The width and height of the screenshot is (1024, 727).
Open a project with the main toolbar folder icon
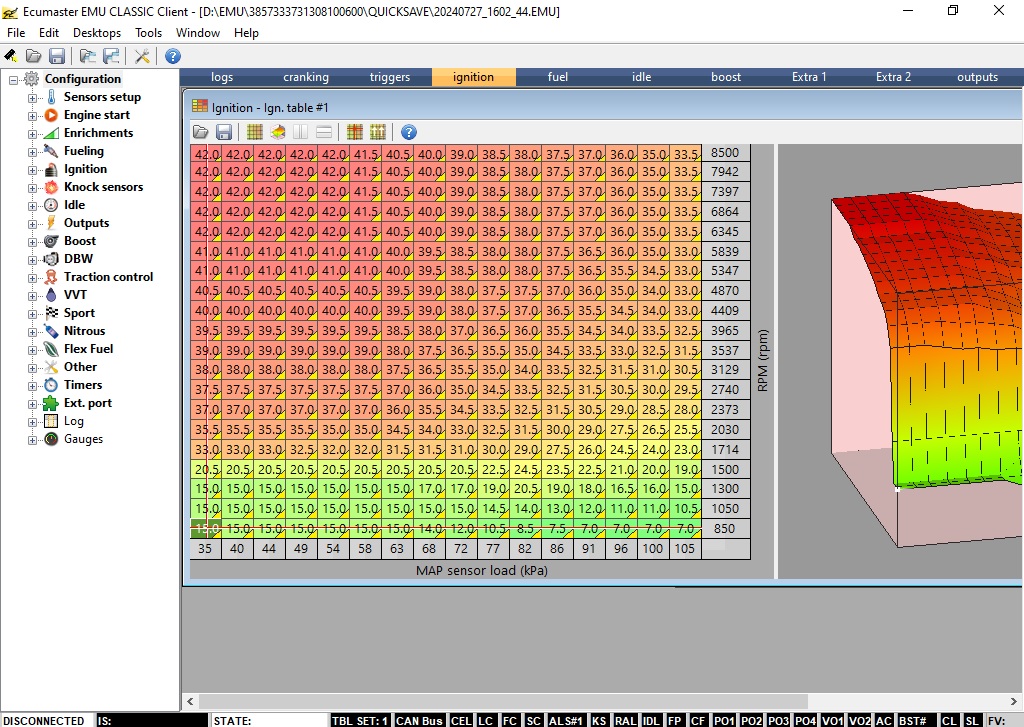point(33,56)
